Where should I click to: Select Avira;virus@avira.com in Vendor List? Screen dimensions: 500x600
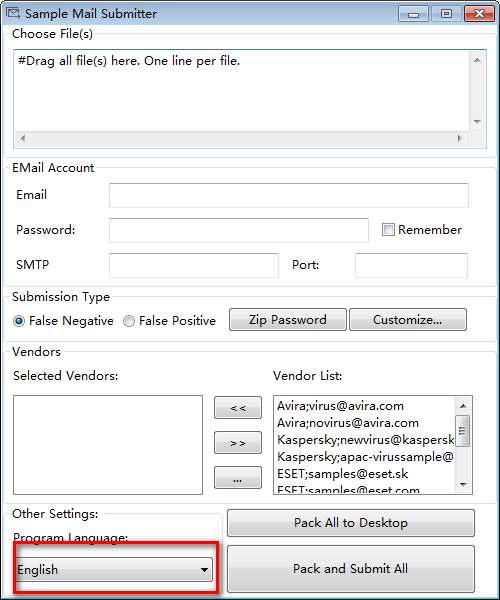340,406
